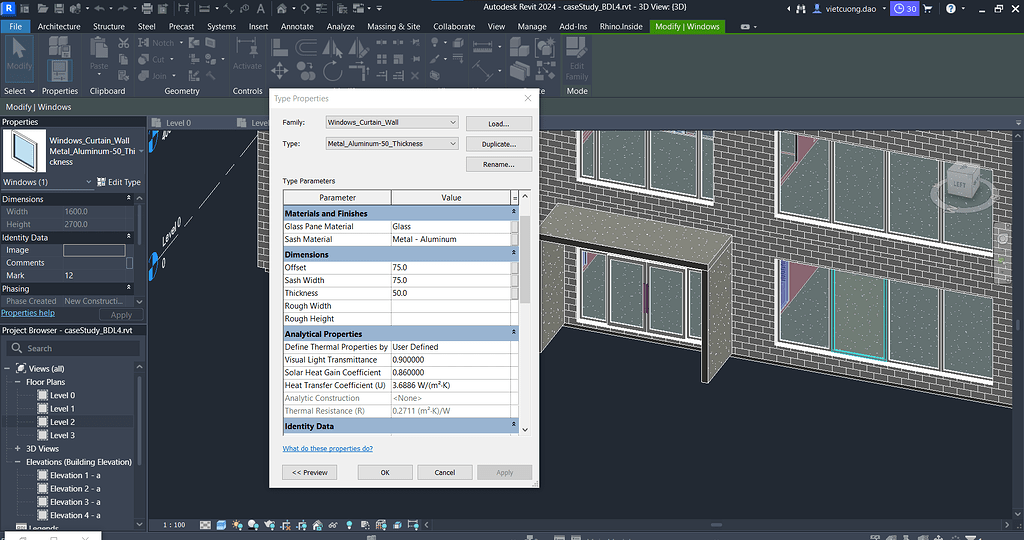This screenshot has height=540, width=1024.
Task: Switch to the Manage ribbon tab
Action: (x=532, y=27)
